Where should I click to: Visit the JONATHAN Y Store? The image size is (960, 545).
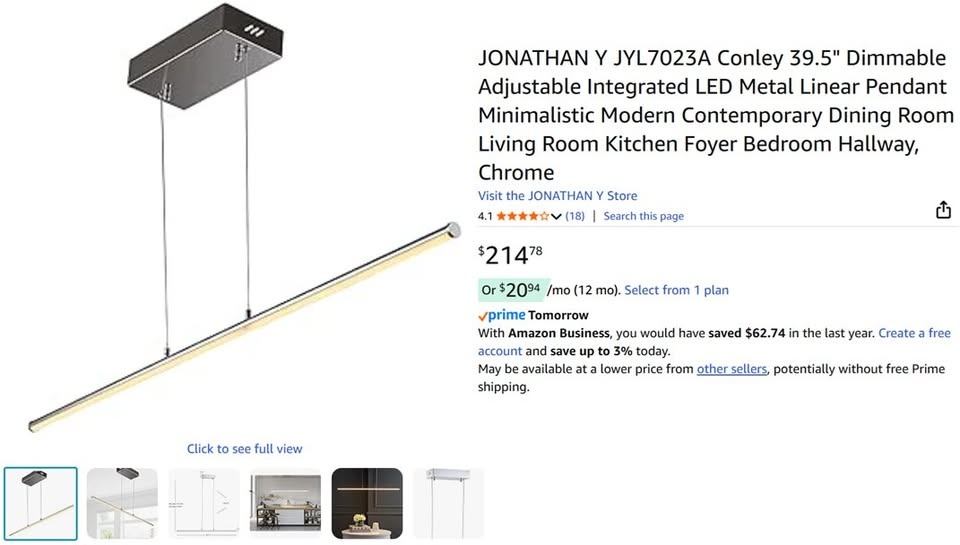click(557, 196)
